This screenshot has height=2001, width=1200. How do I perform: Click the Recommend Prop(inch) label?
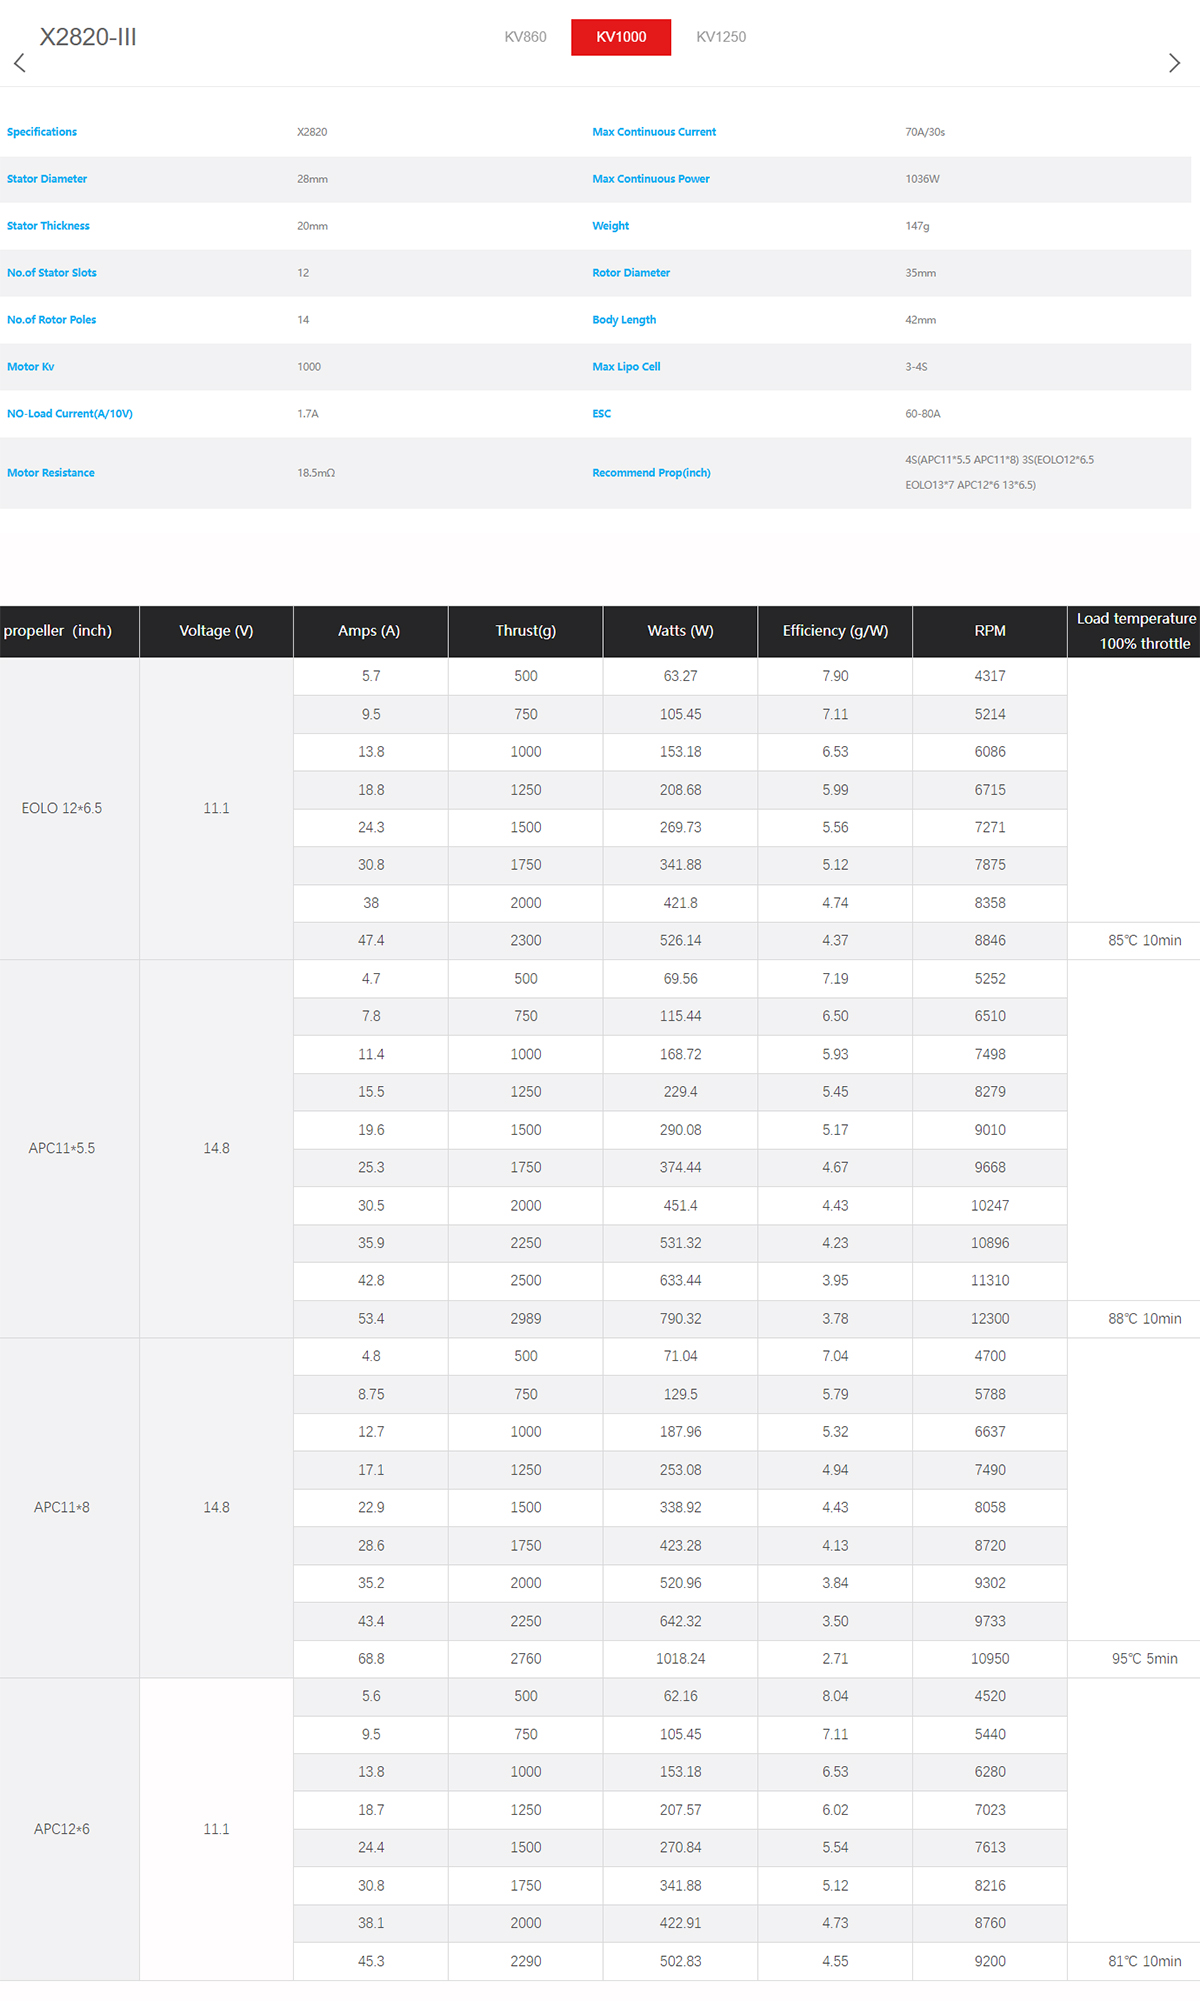651,473
